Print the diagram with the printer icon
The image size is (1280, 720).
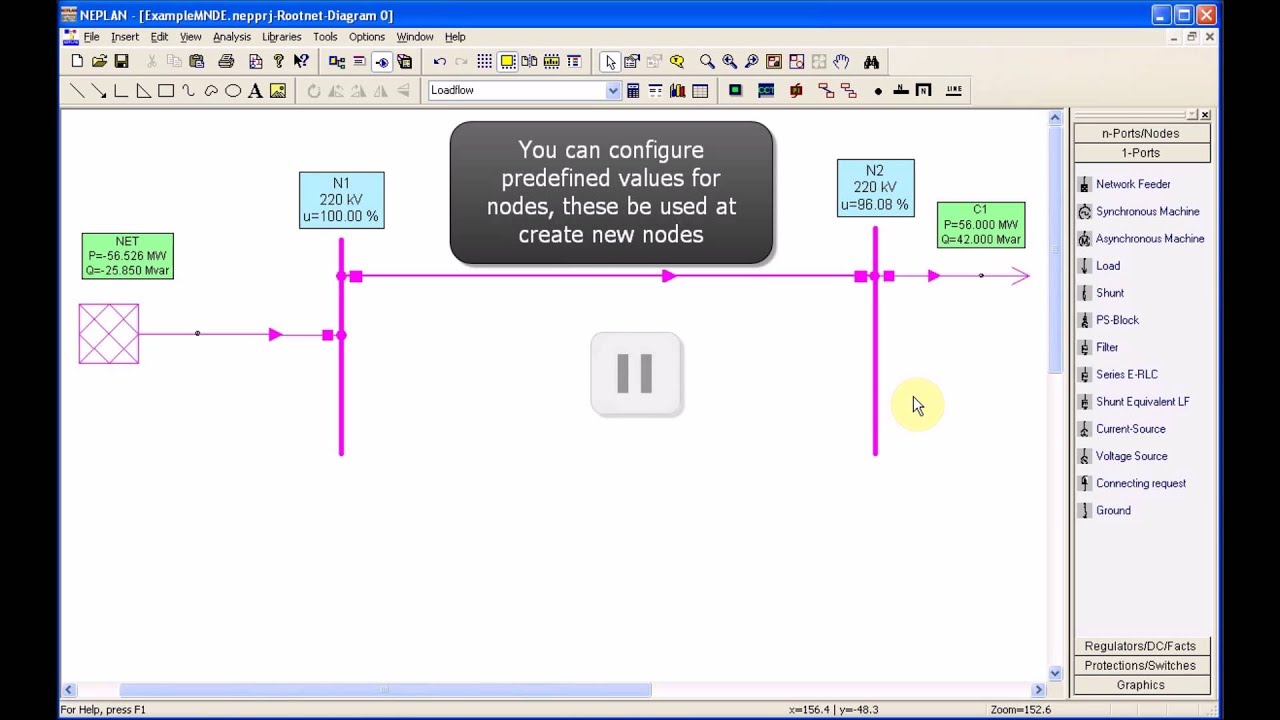click(x=226, y=62)
